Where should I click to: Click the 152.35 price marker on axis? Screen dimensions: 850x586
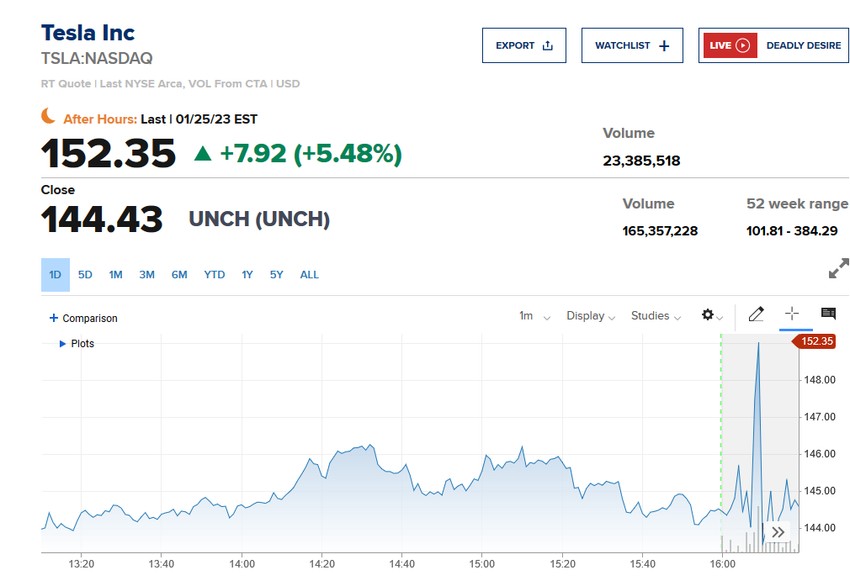[x=816, y=341]
